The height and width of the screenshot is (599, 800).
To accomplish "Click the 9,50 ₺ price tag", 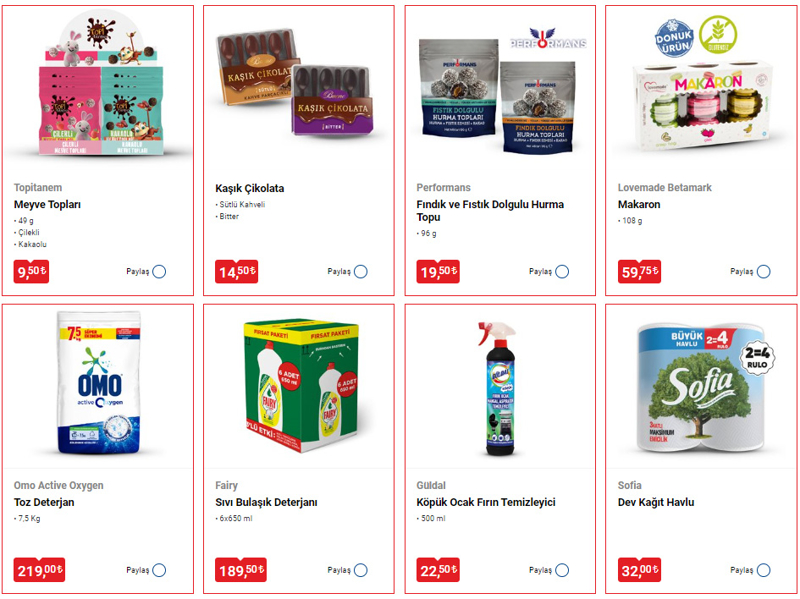I will click(x=31, y=271).
